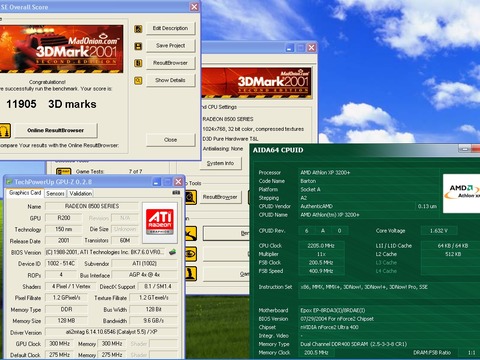This screenshot has width=480, height=360.
Task: Minimize the GPU-Z window
Action: point(157,182)
